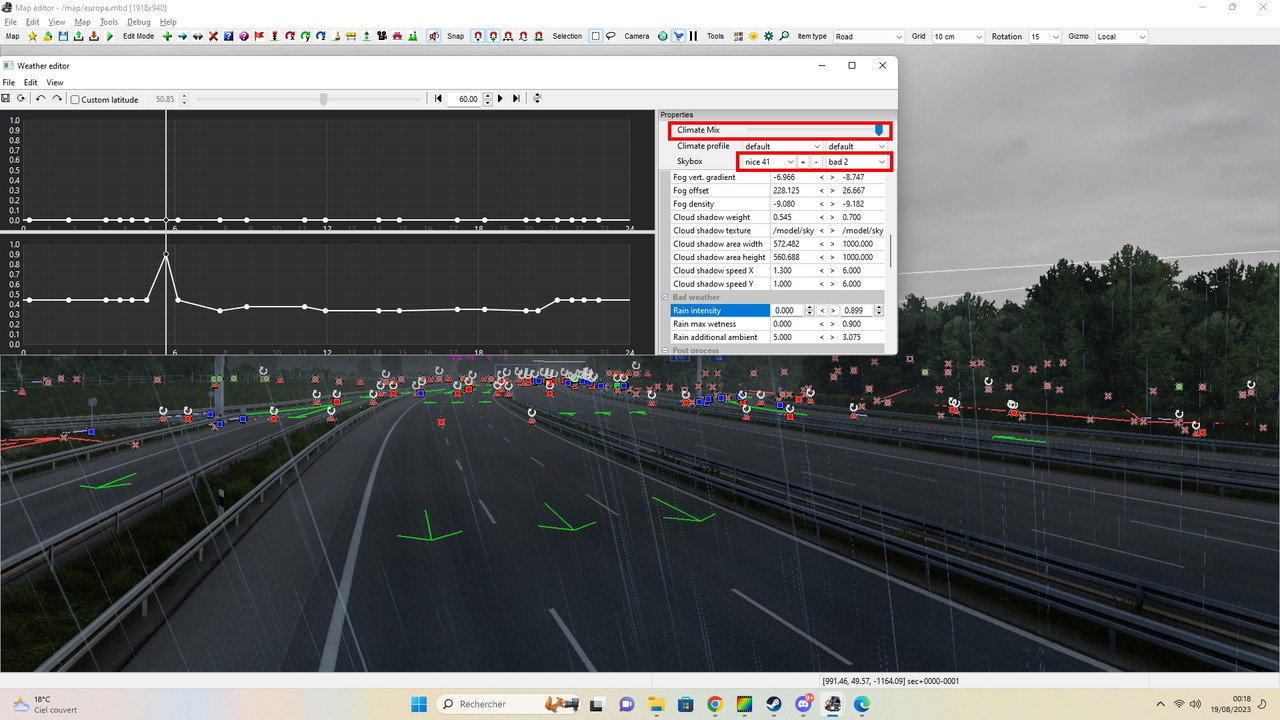Toggle the second snap magnet icon

click(x=494, y=36)
